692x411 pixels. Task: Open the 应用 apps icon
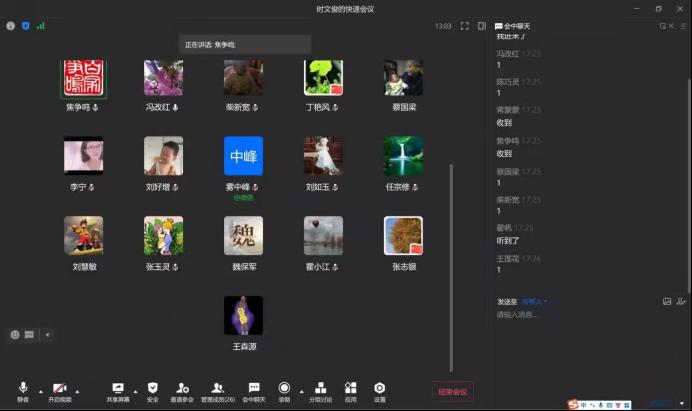pos(350,390)
